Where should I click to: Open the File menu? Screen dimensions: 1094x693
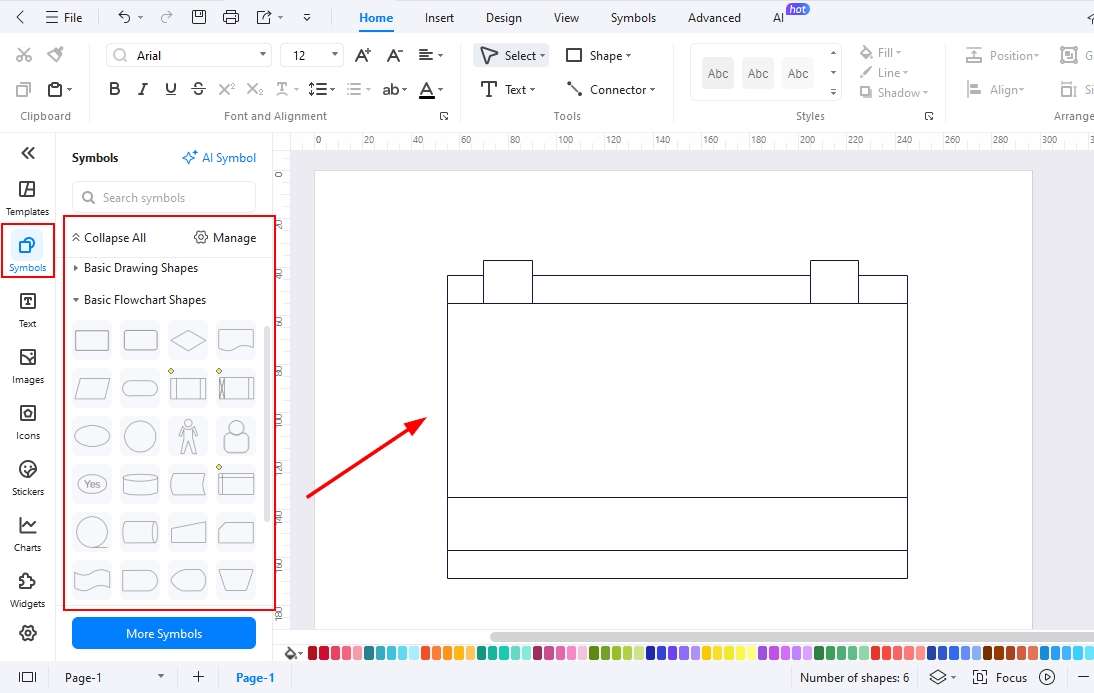(x=63, y=17)
